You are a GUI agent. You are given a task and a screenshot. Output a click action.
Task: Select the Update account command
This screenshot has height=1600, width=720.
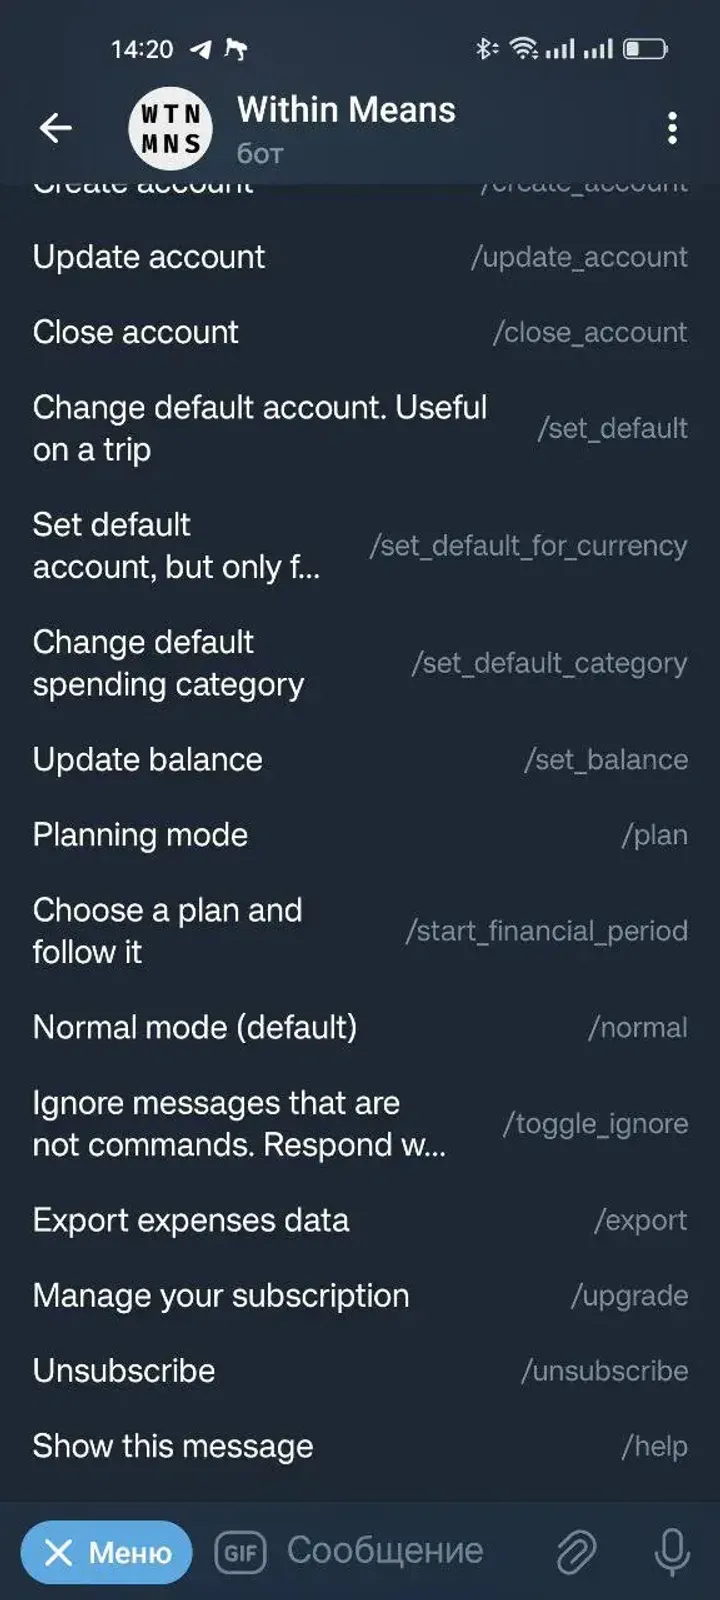click(x=360, y=257)
